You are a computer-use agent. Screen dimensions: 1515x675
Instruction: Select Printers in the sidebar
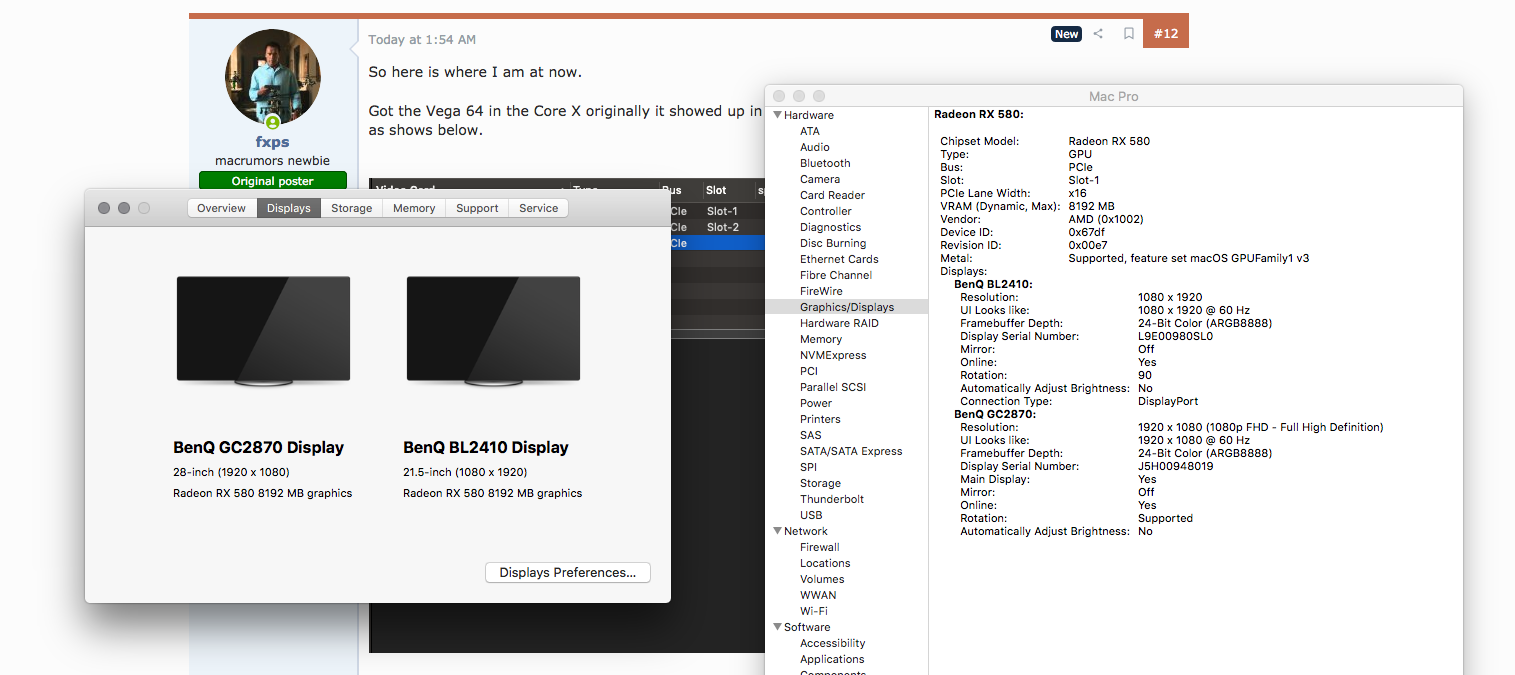click(x=820, y=419)
